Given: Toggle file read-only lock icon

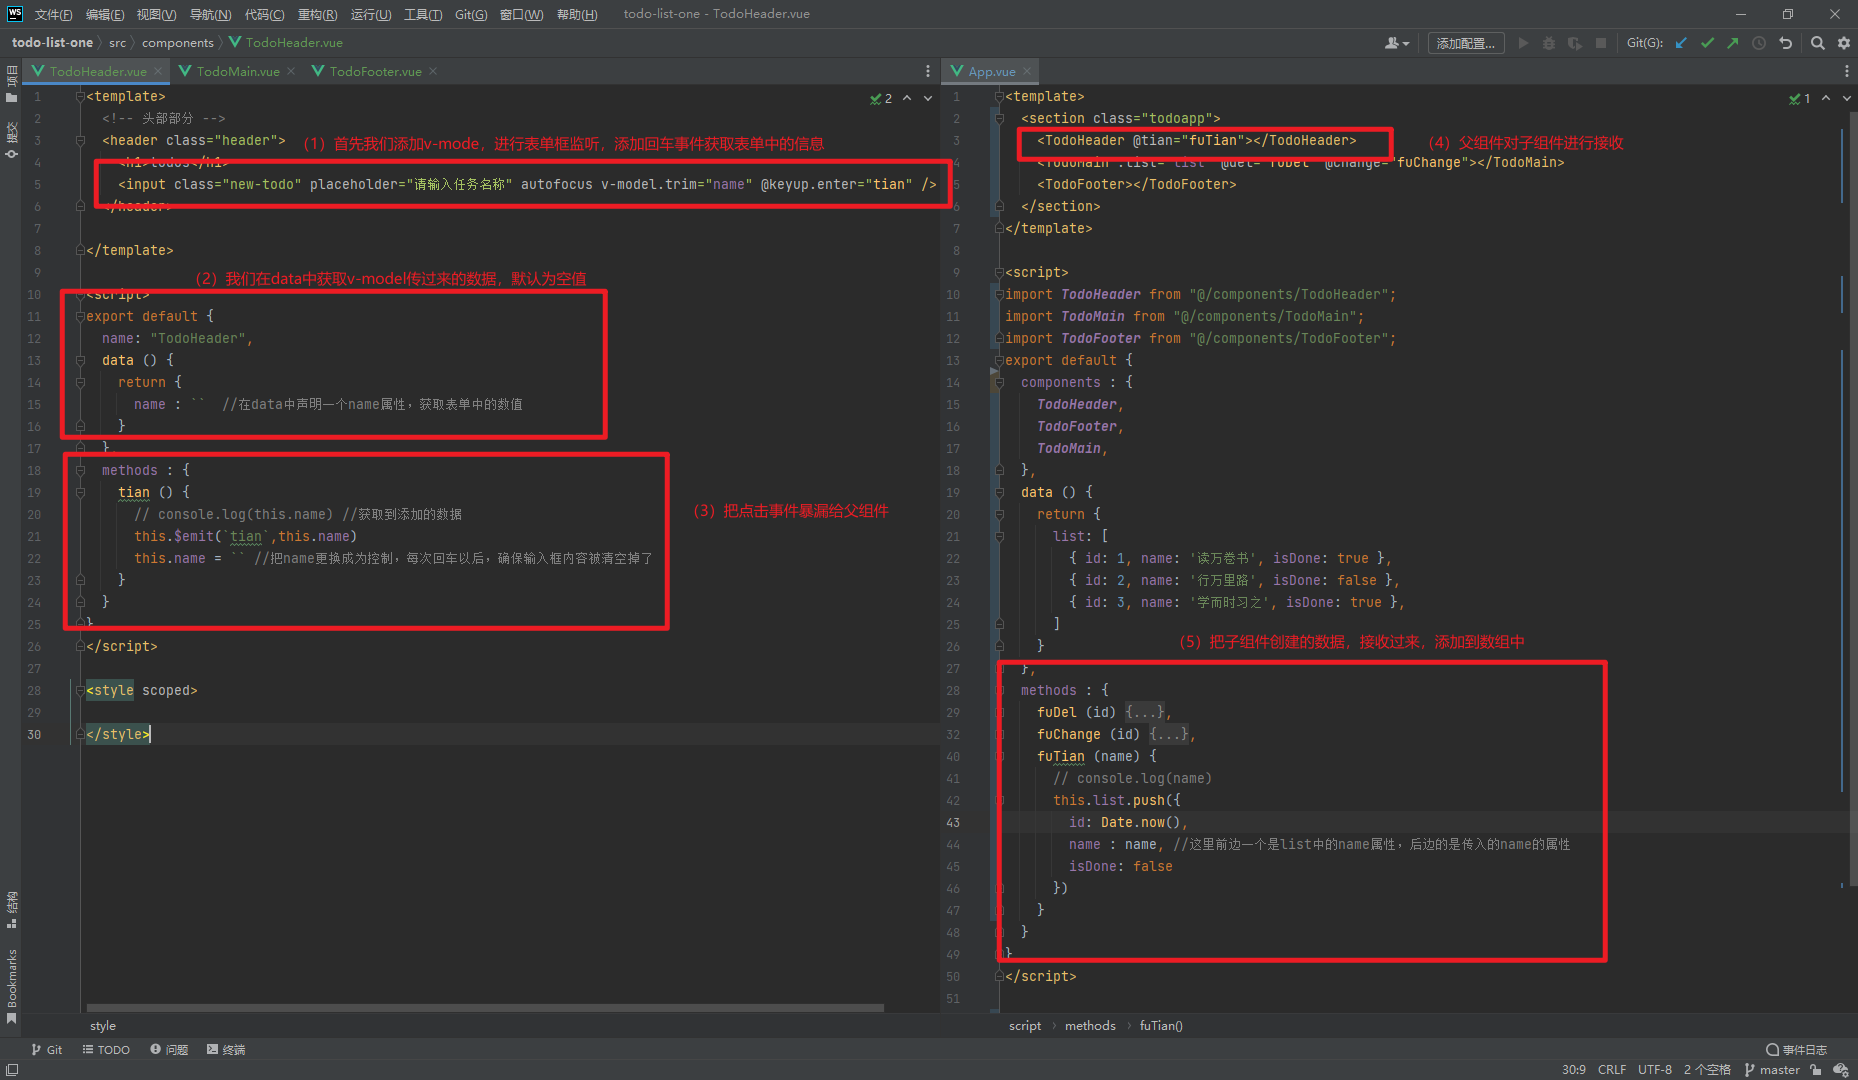Looking at the screenshot, I should coord(1816,1070).
